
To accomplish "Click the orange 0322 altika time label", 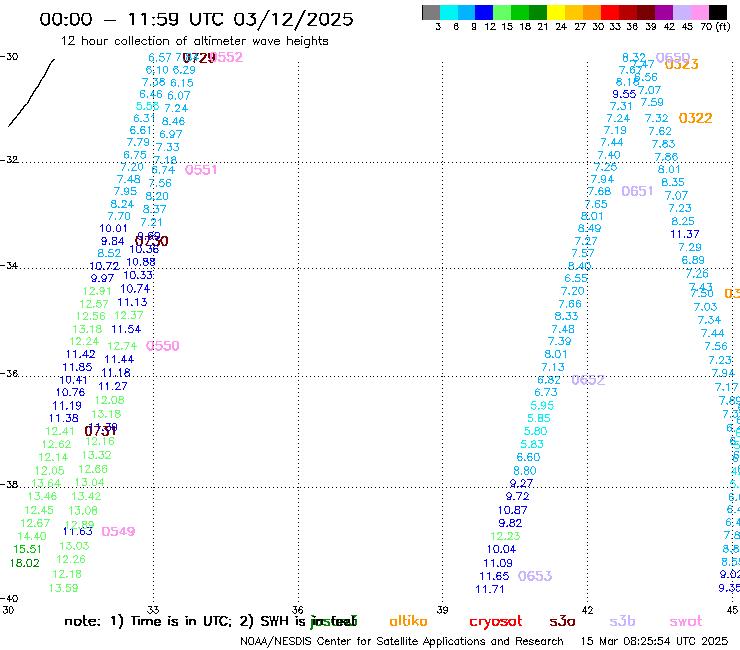I will [x=695, y=118].
